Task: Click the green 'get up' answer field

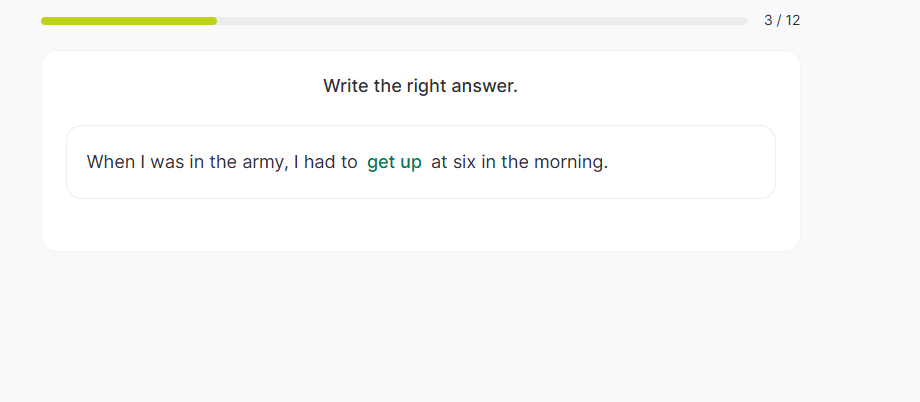Action: (394, 162)
